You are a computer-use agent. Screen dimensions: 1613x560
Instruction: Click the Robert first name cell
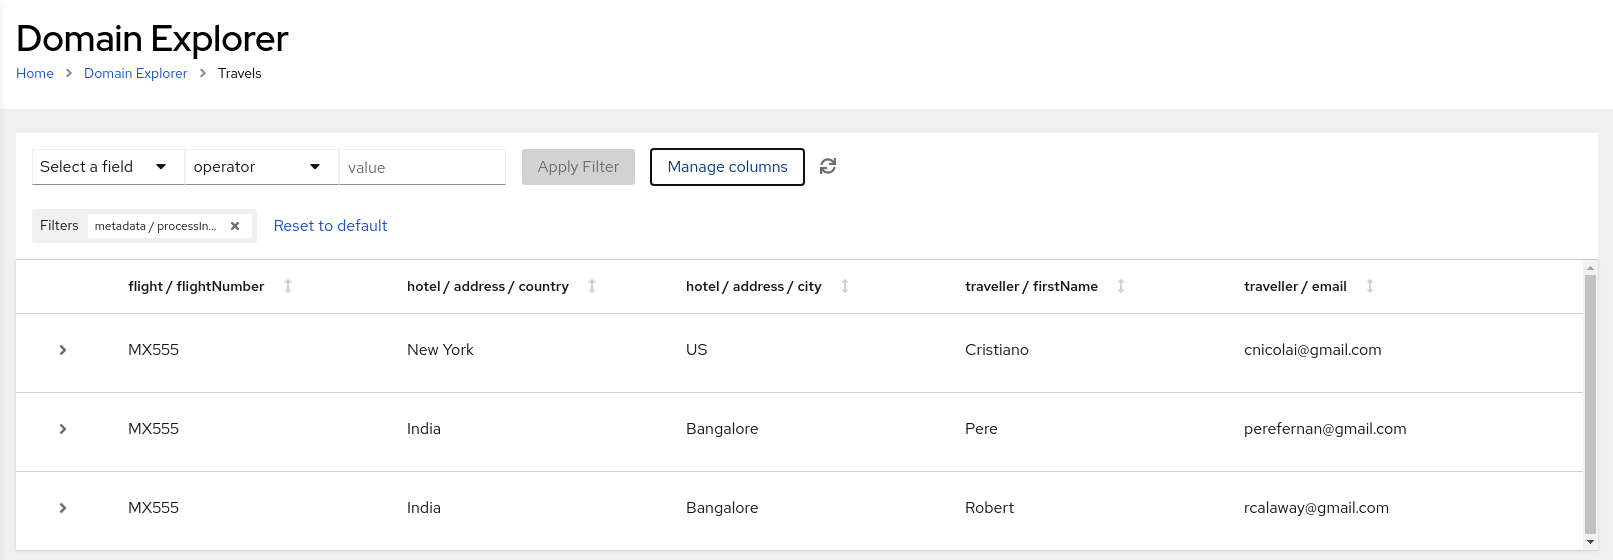(989, 508)
